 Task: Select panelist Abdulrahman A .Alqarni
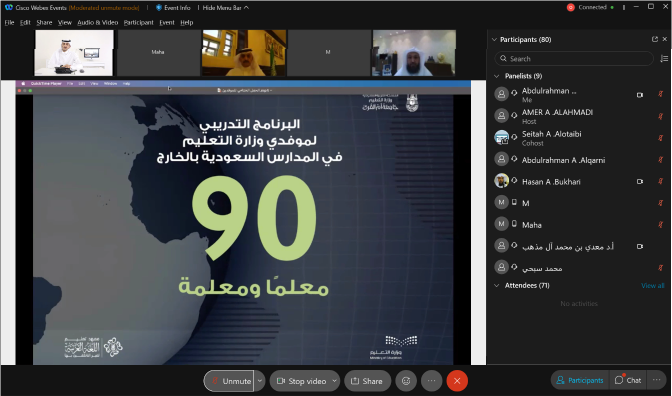point(579,160)
